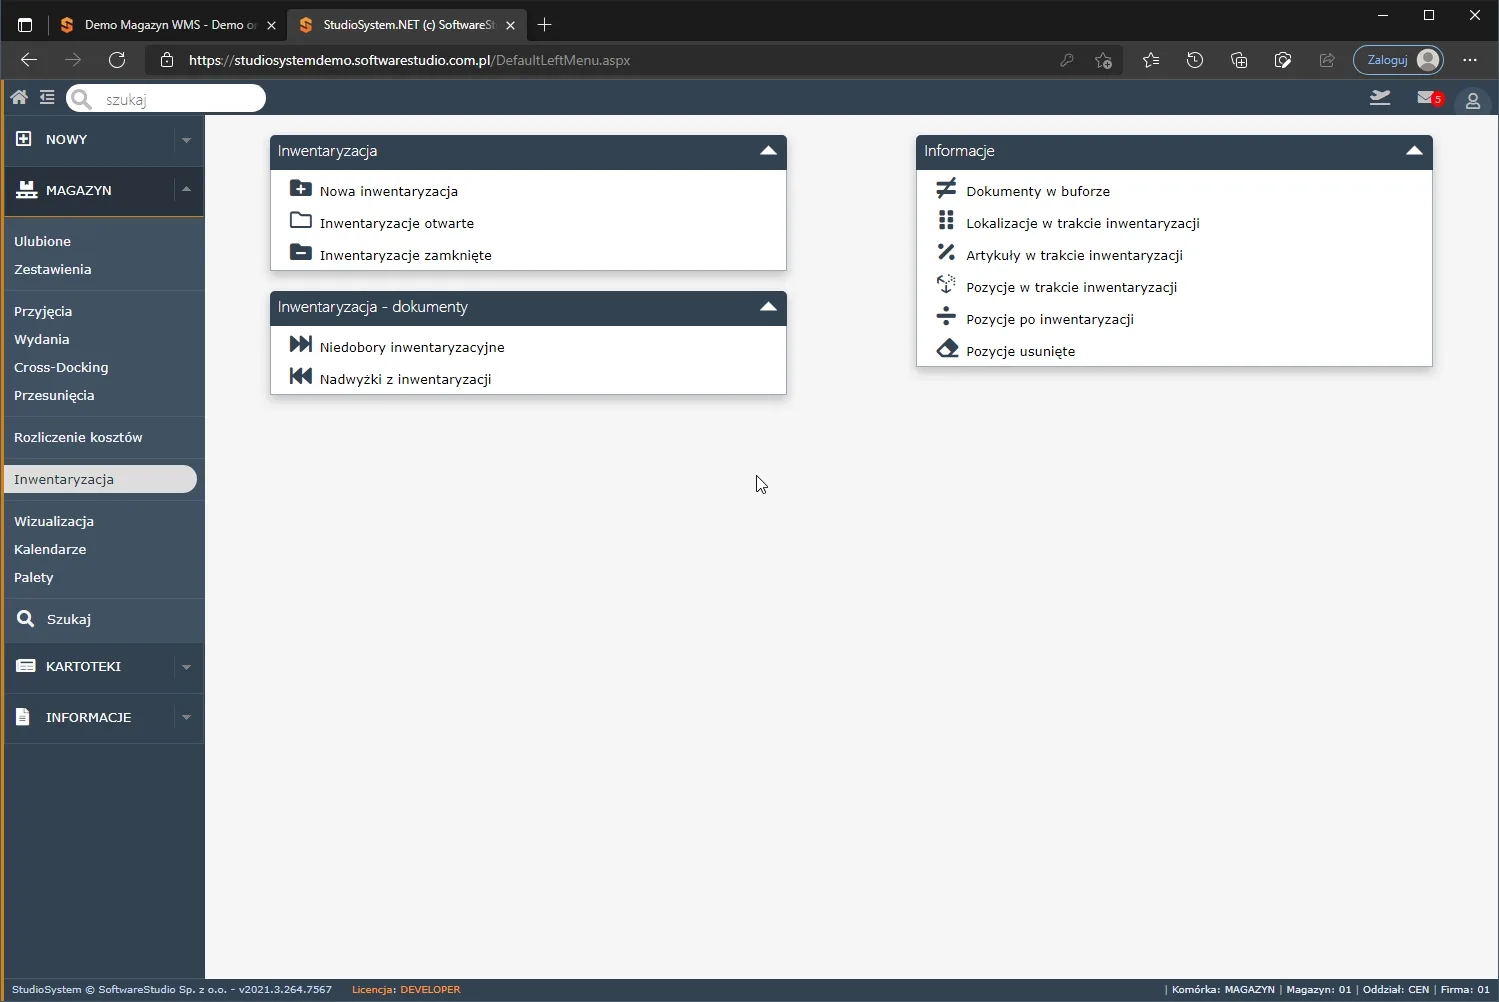1499x1002 pixels.
Task: Open Kalendarze in the sidebar
Action: click(x=50, y=549)
